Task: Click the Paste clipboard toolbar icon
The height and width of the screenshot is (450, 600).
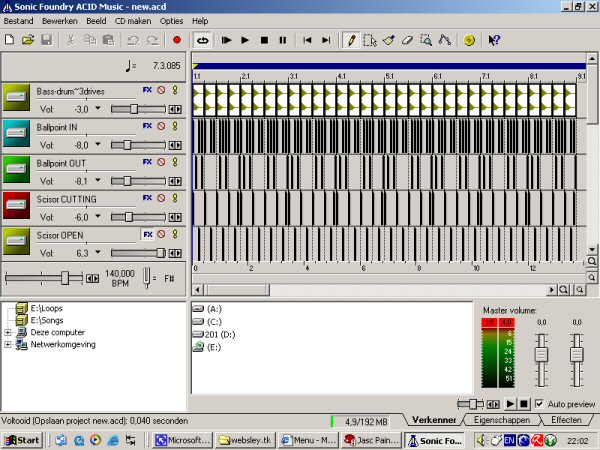Action: click(109, 40)
